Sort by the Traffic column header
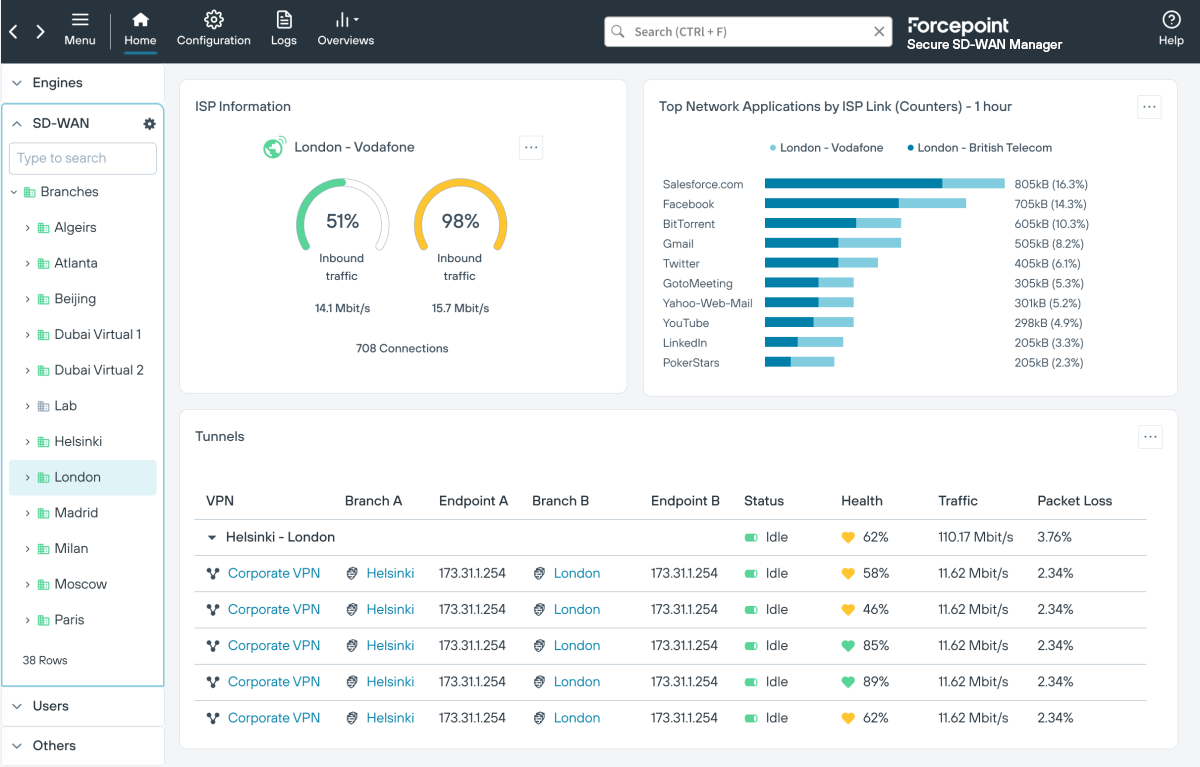The image size is (1200, 767). tap(958, 501)
